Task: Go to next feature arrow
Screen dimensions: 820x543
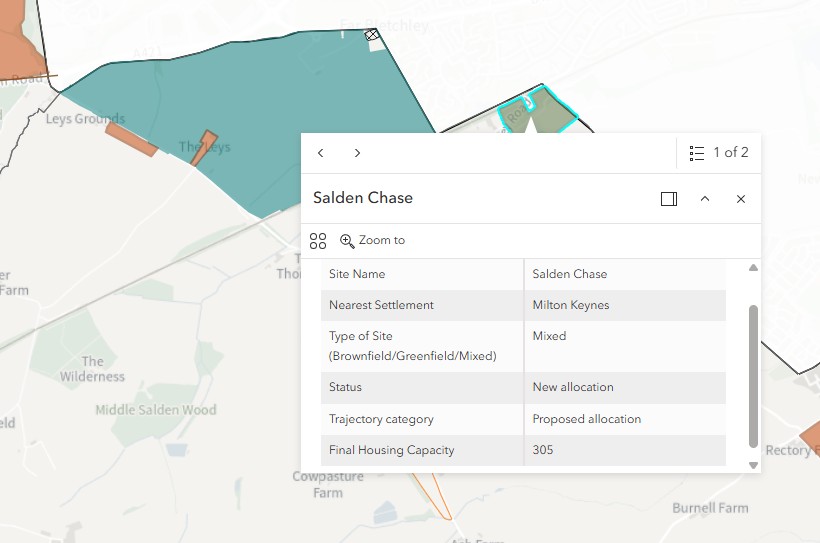Action: pos(357,153)
